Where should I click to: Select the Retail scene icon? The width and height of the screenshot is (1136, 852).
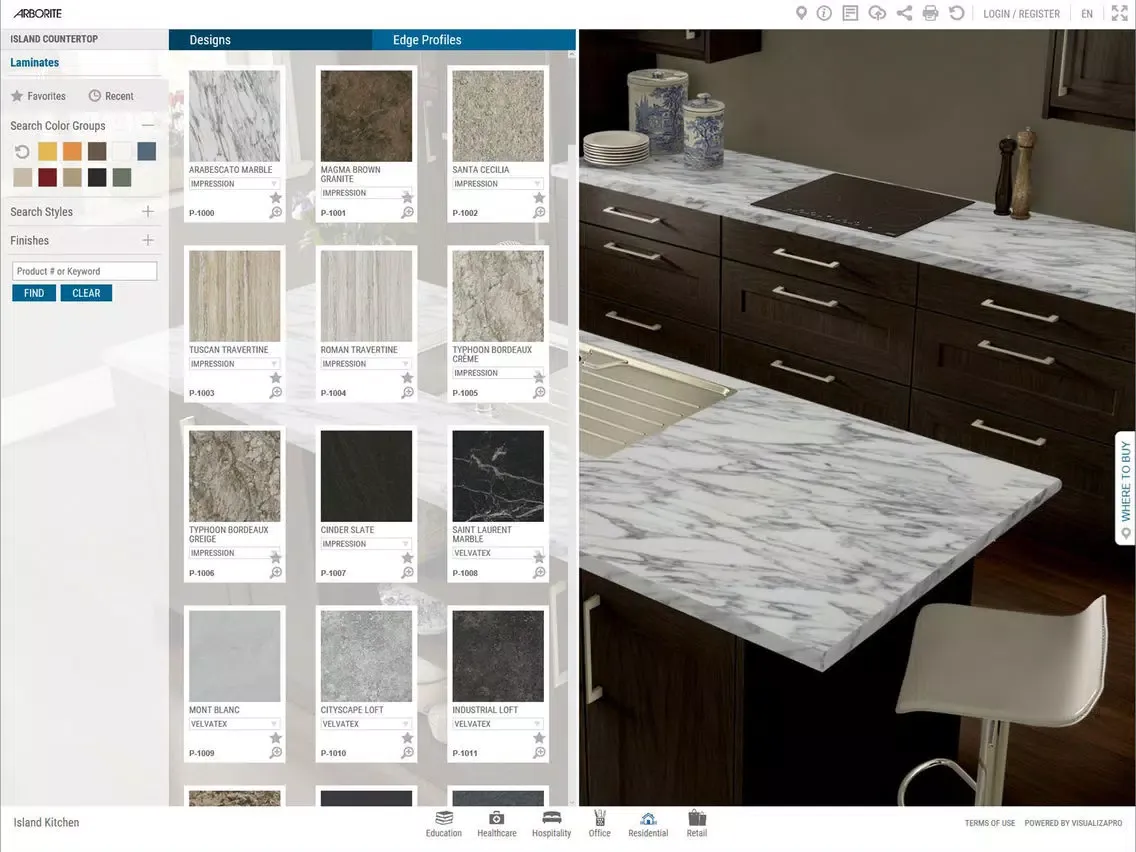pos(697,824)
